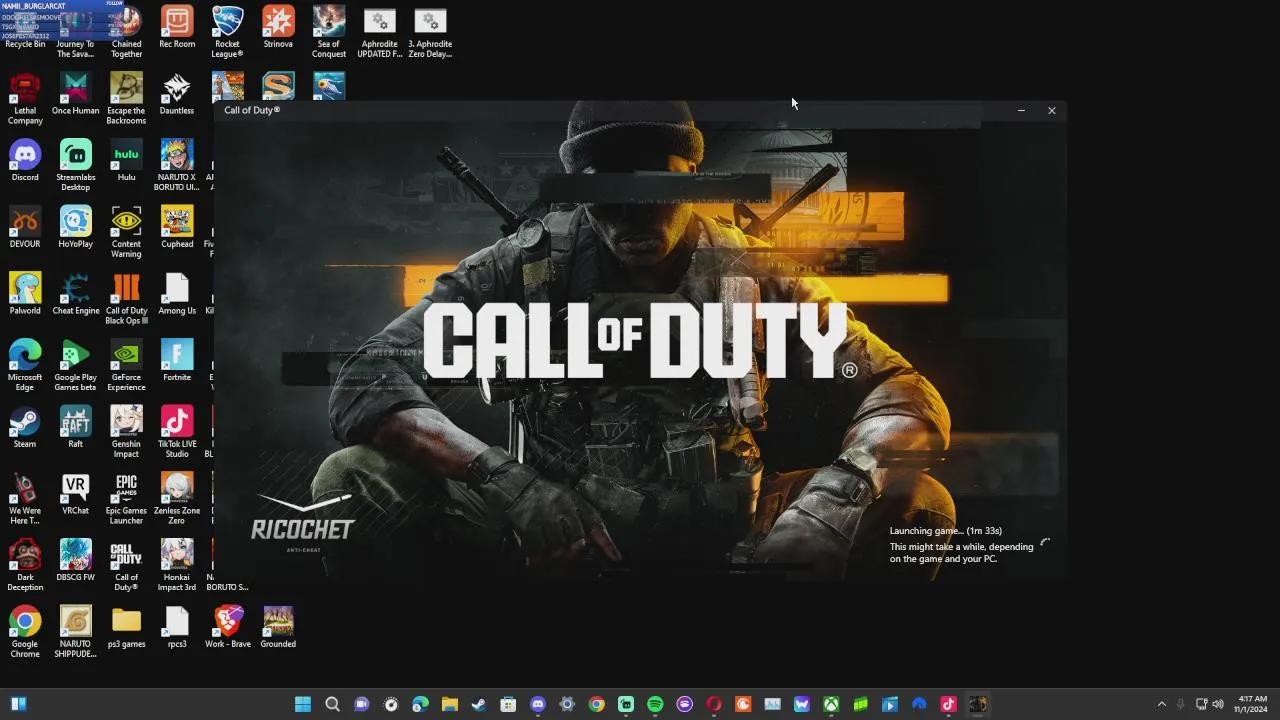Image resolution: width=1280 pixels, height=720 pixels.
Task: Open the Hulu desktop shortcut
Action: (126, 161)
